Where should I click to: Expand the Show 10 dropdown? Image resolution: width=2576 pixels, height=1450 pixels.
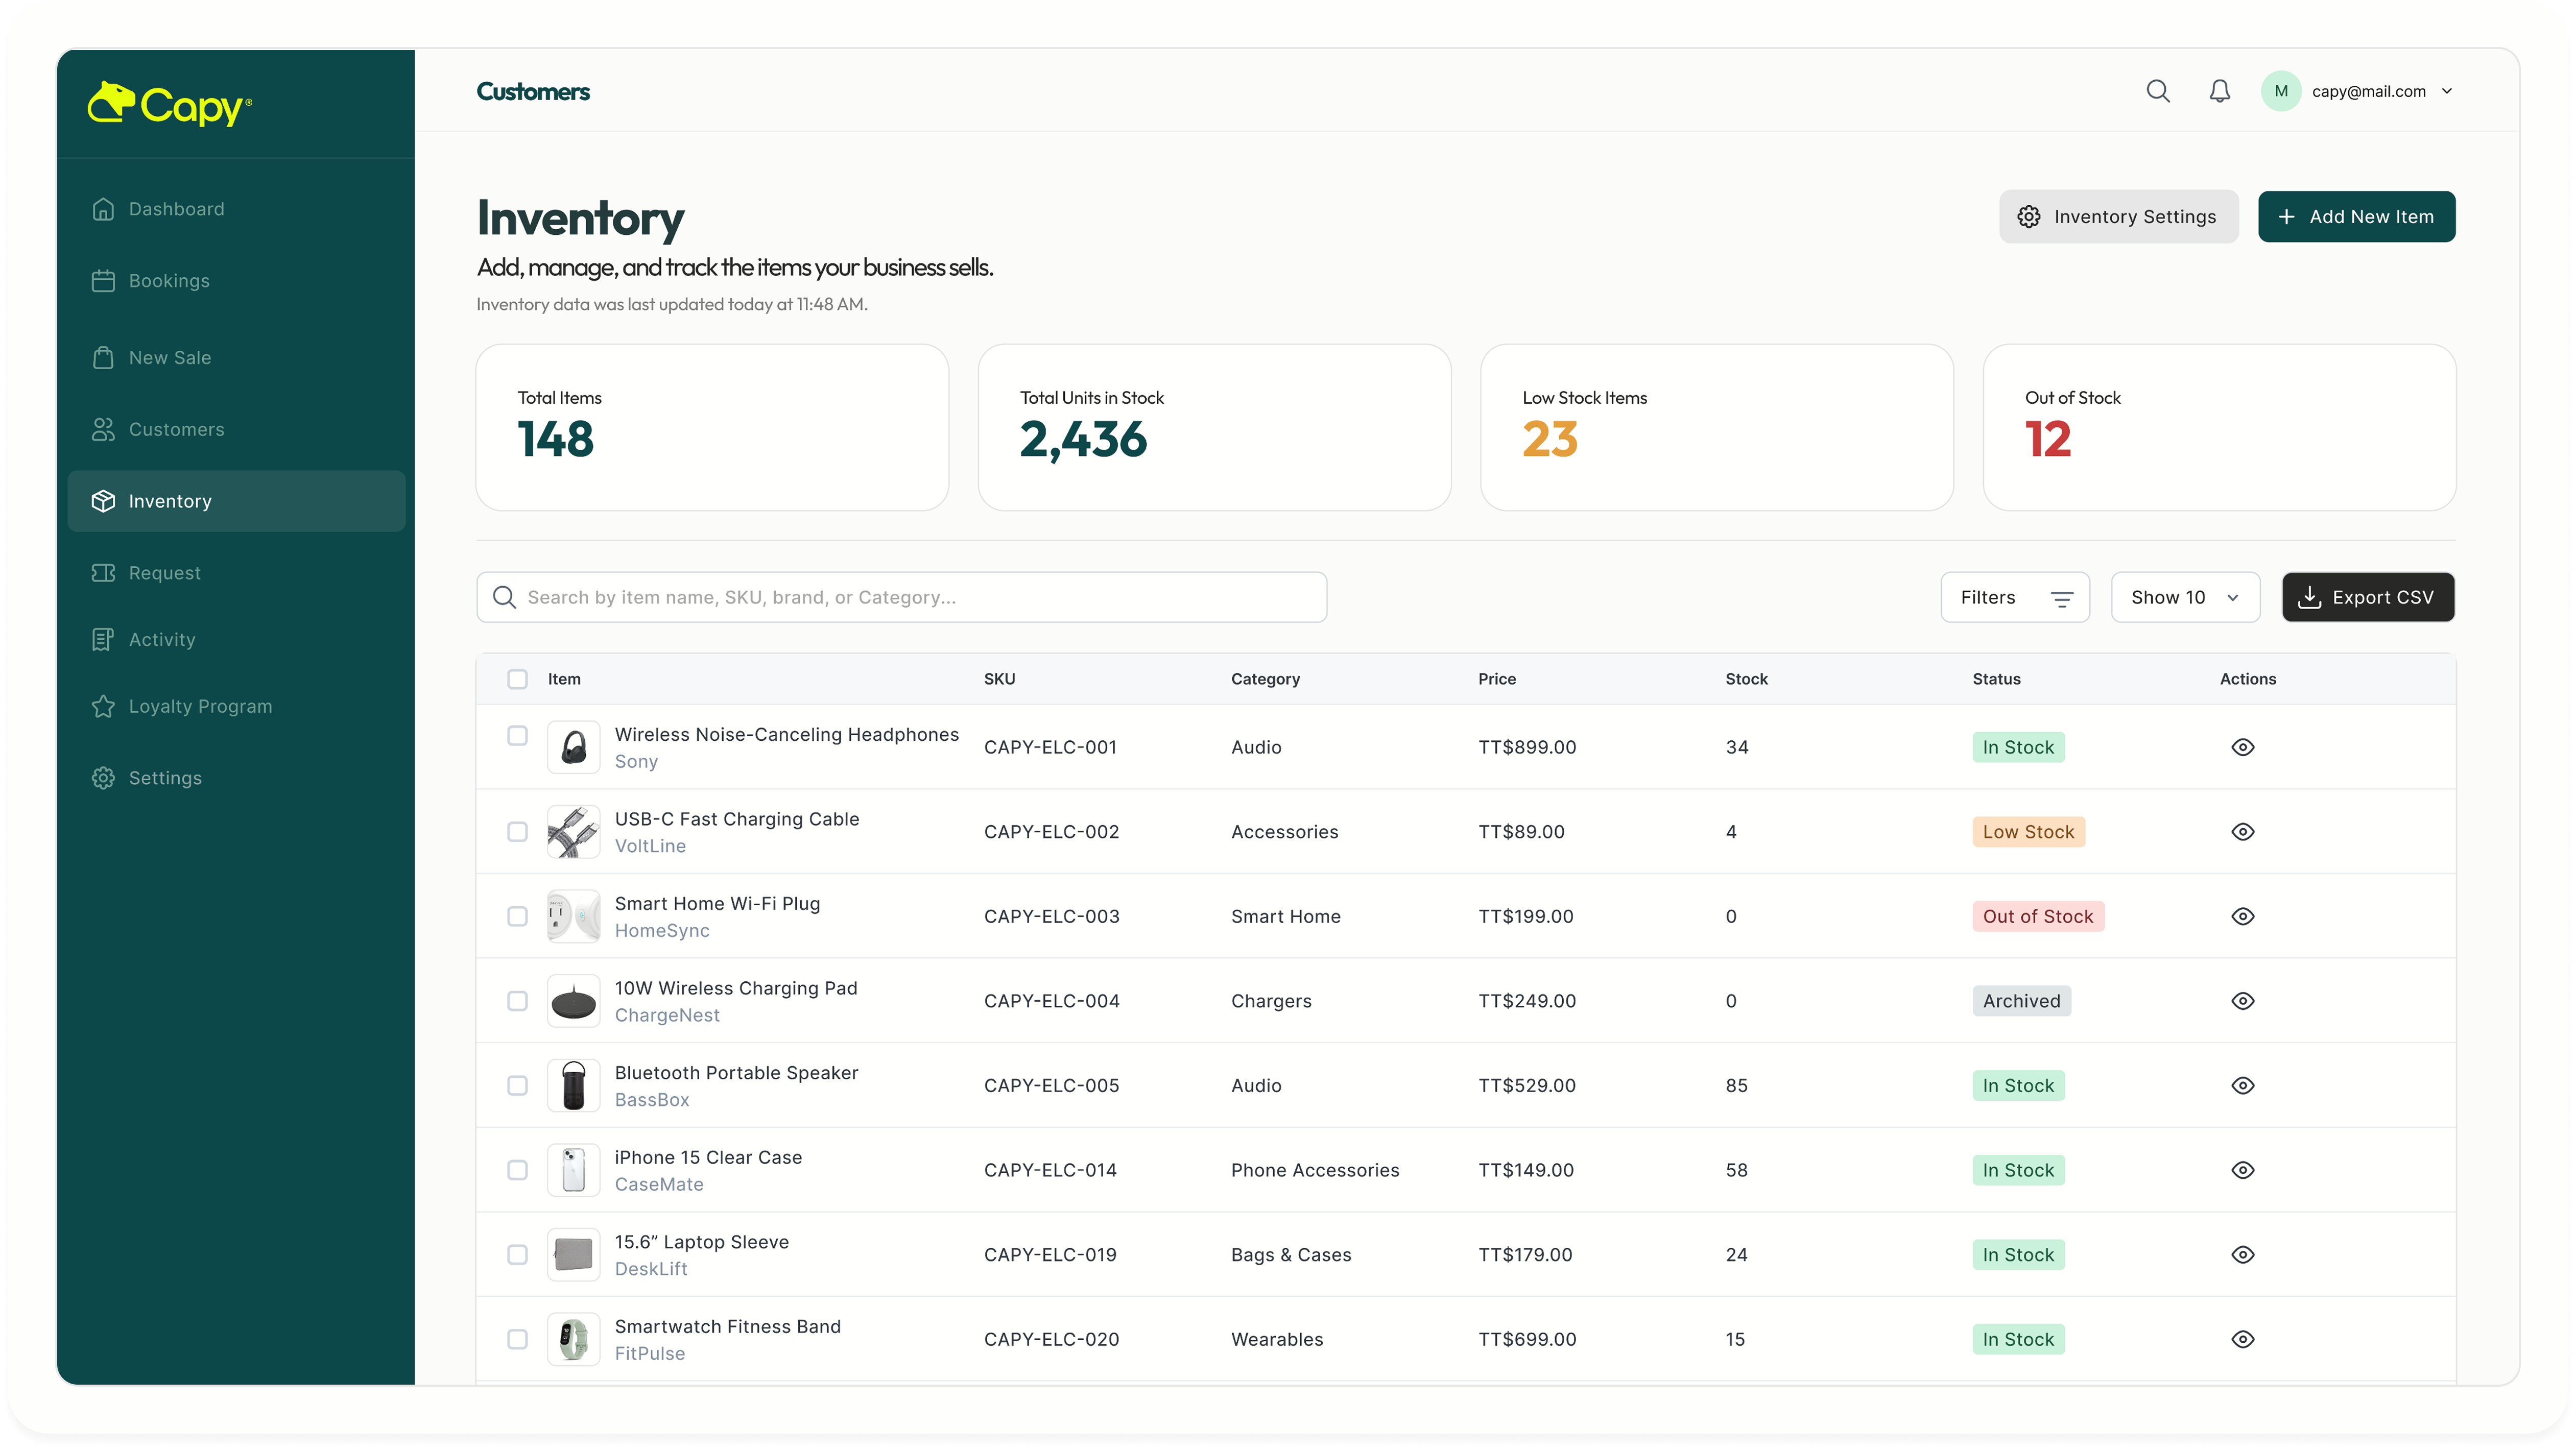pyautogui.click(x=2185, y=597)
